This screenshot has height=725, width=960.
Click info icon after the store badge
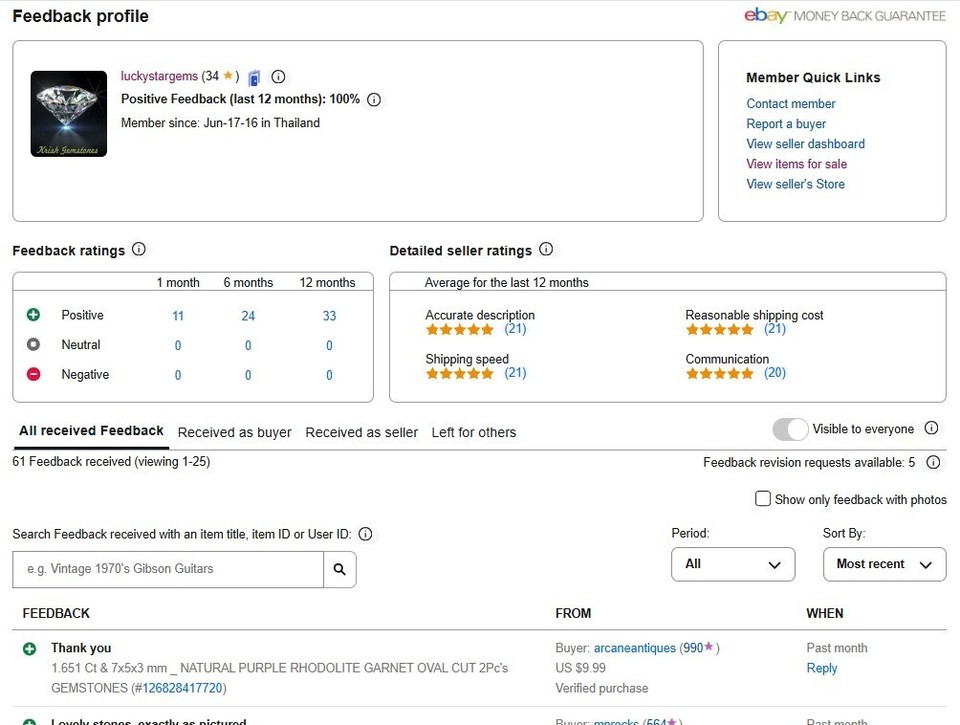pyautogui.click(x=279, y=77)
